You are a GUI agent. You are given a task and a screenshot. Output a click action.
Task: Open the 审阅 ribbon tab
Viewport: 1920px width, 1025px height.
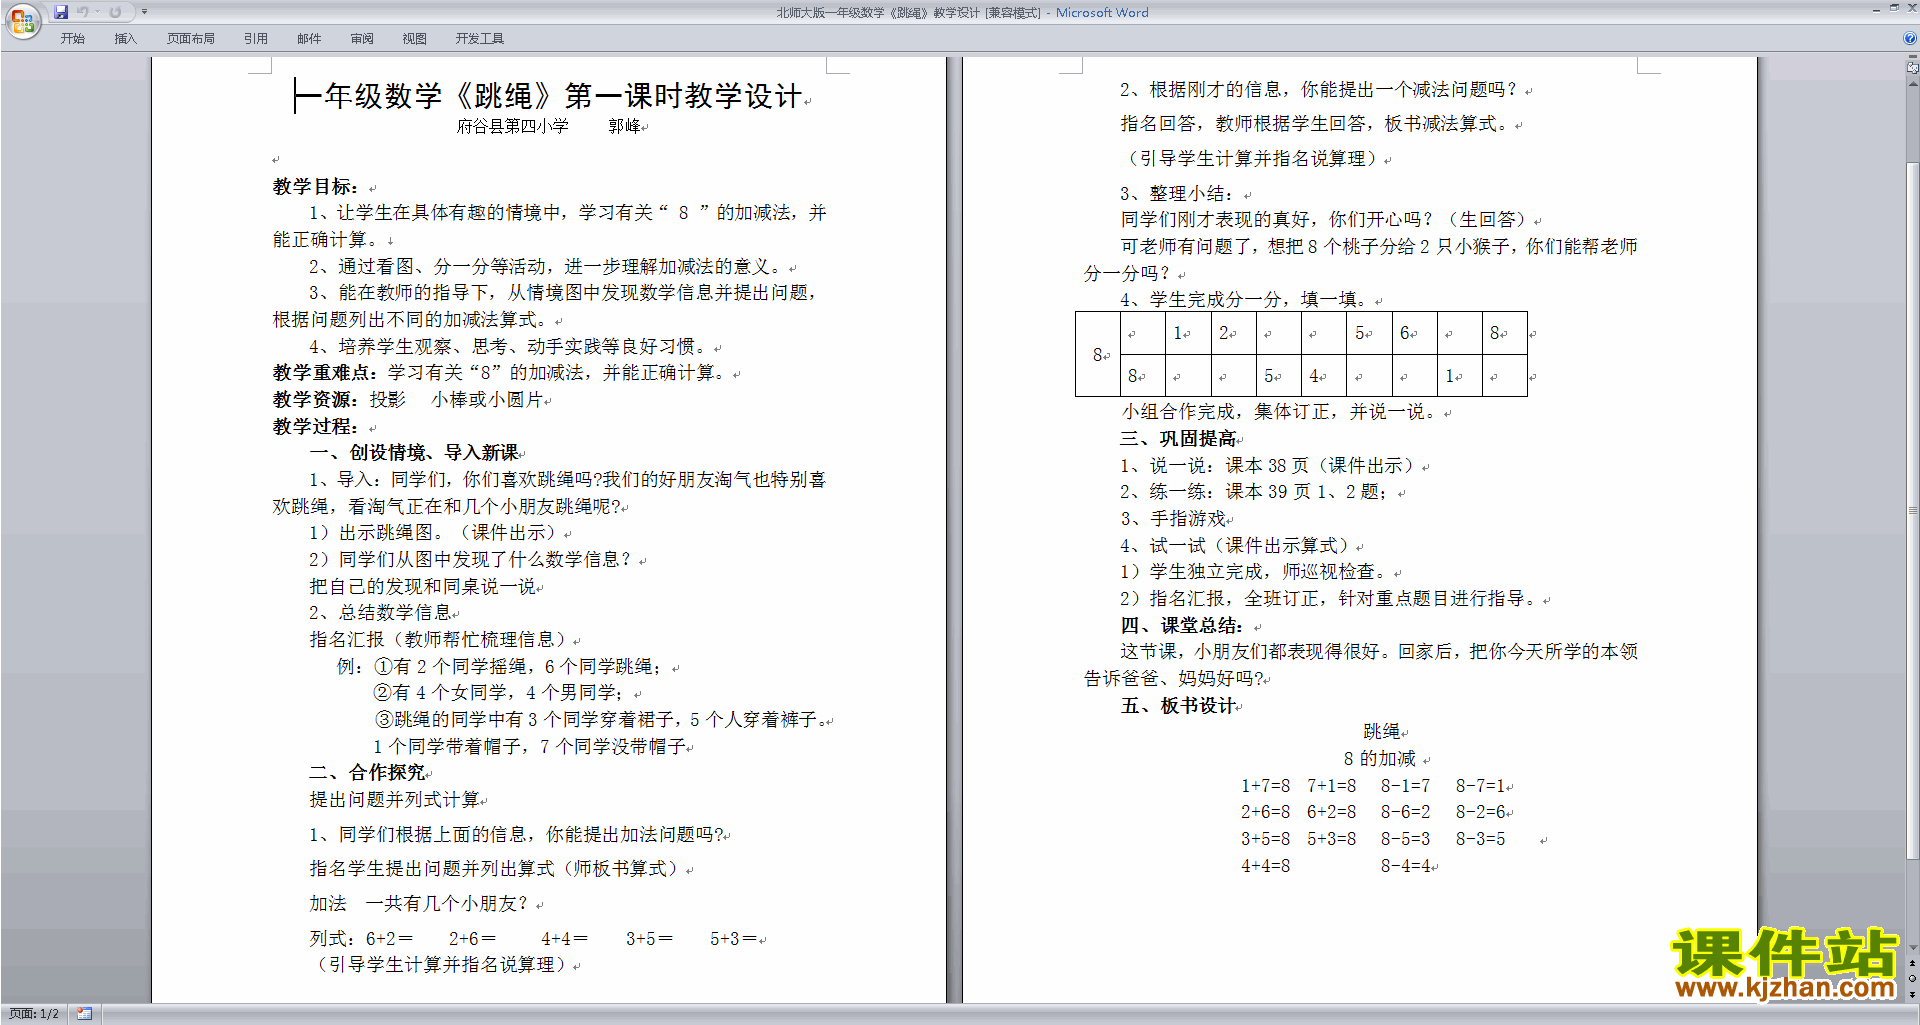(x=362, y=39)
